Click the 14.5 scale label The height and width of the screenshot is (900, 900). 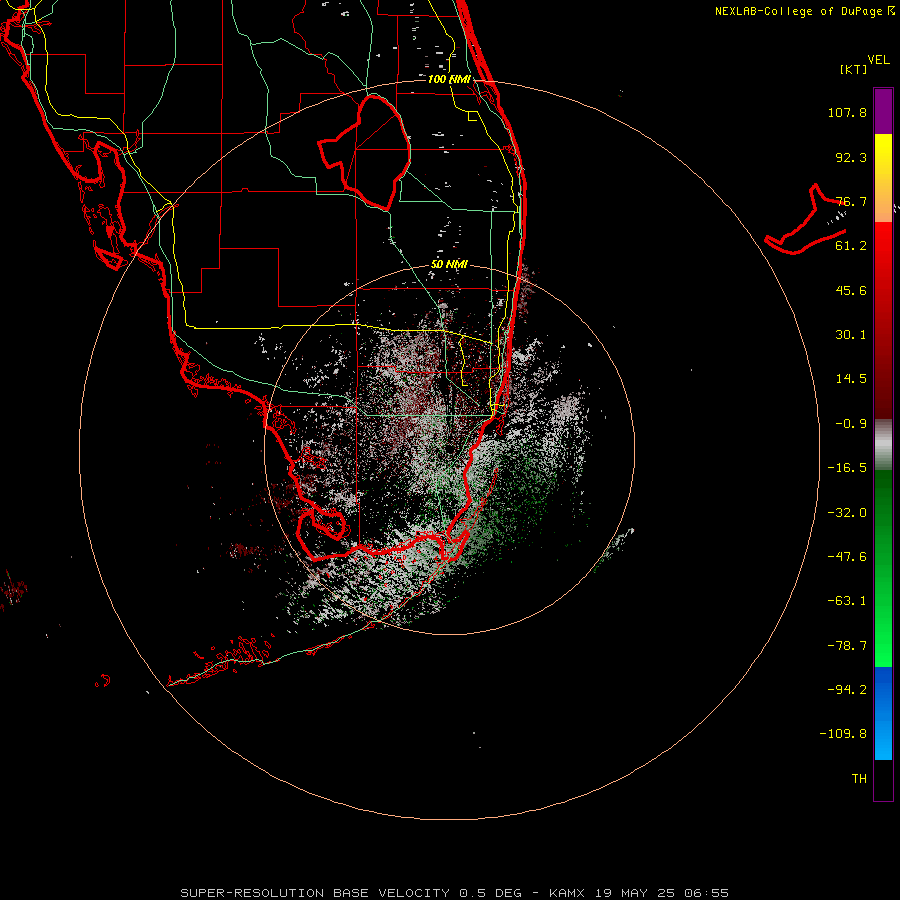click(851, 379)
